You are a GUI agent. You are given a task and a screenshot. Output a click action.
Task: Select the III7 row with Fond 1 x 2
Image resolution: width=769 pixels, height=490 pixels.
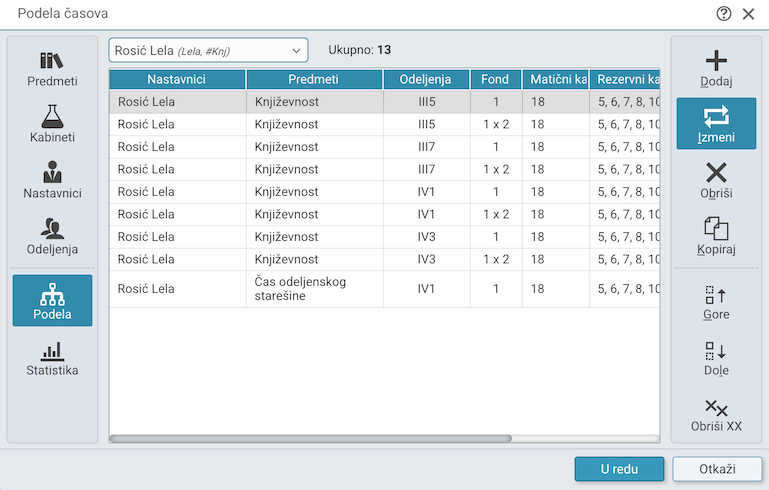click(x=384, y=170)
